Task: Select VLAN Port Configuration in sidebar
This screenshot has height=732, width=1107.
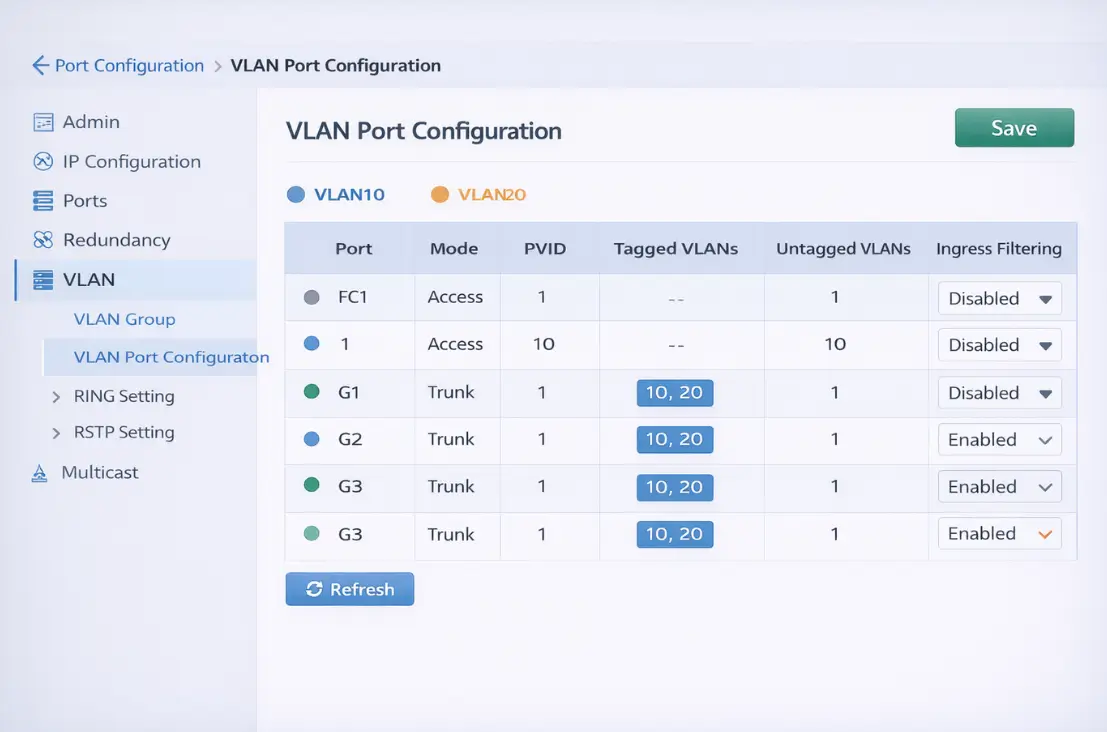Action: tap(171, 357)
